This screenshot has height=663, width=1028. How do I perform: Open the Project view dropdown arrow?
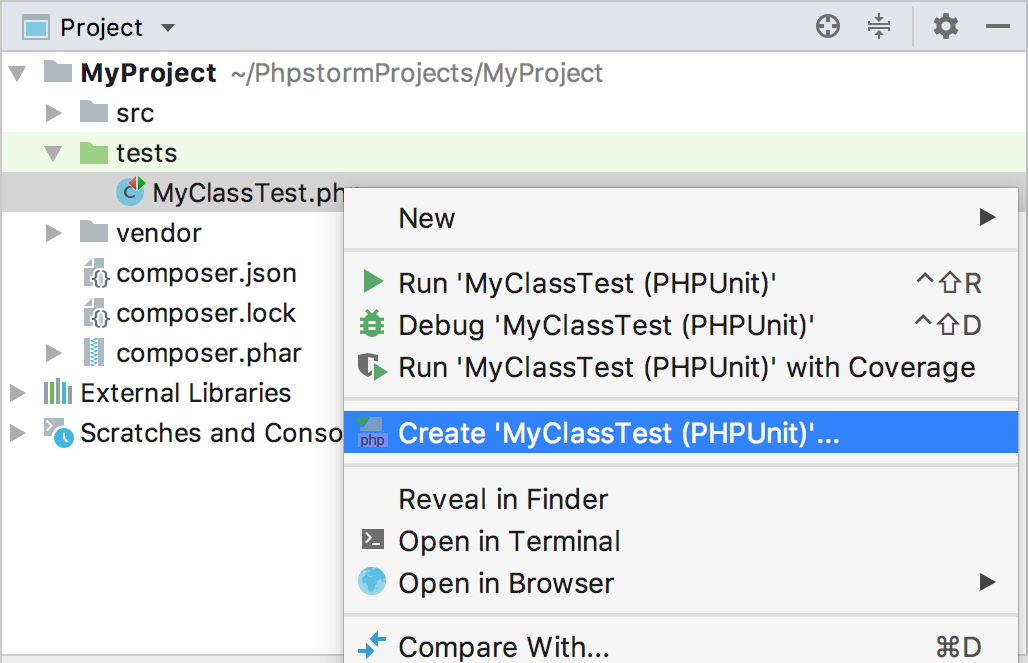point(168,28)
